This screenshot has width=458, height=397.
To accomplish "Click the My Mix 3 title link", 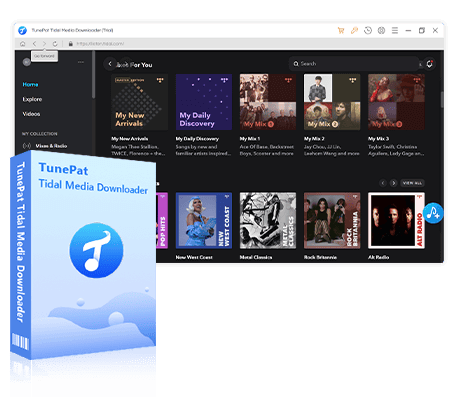I will (378, 139).
